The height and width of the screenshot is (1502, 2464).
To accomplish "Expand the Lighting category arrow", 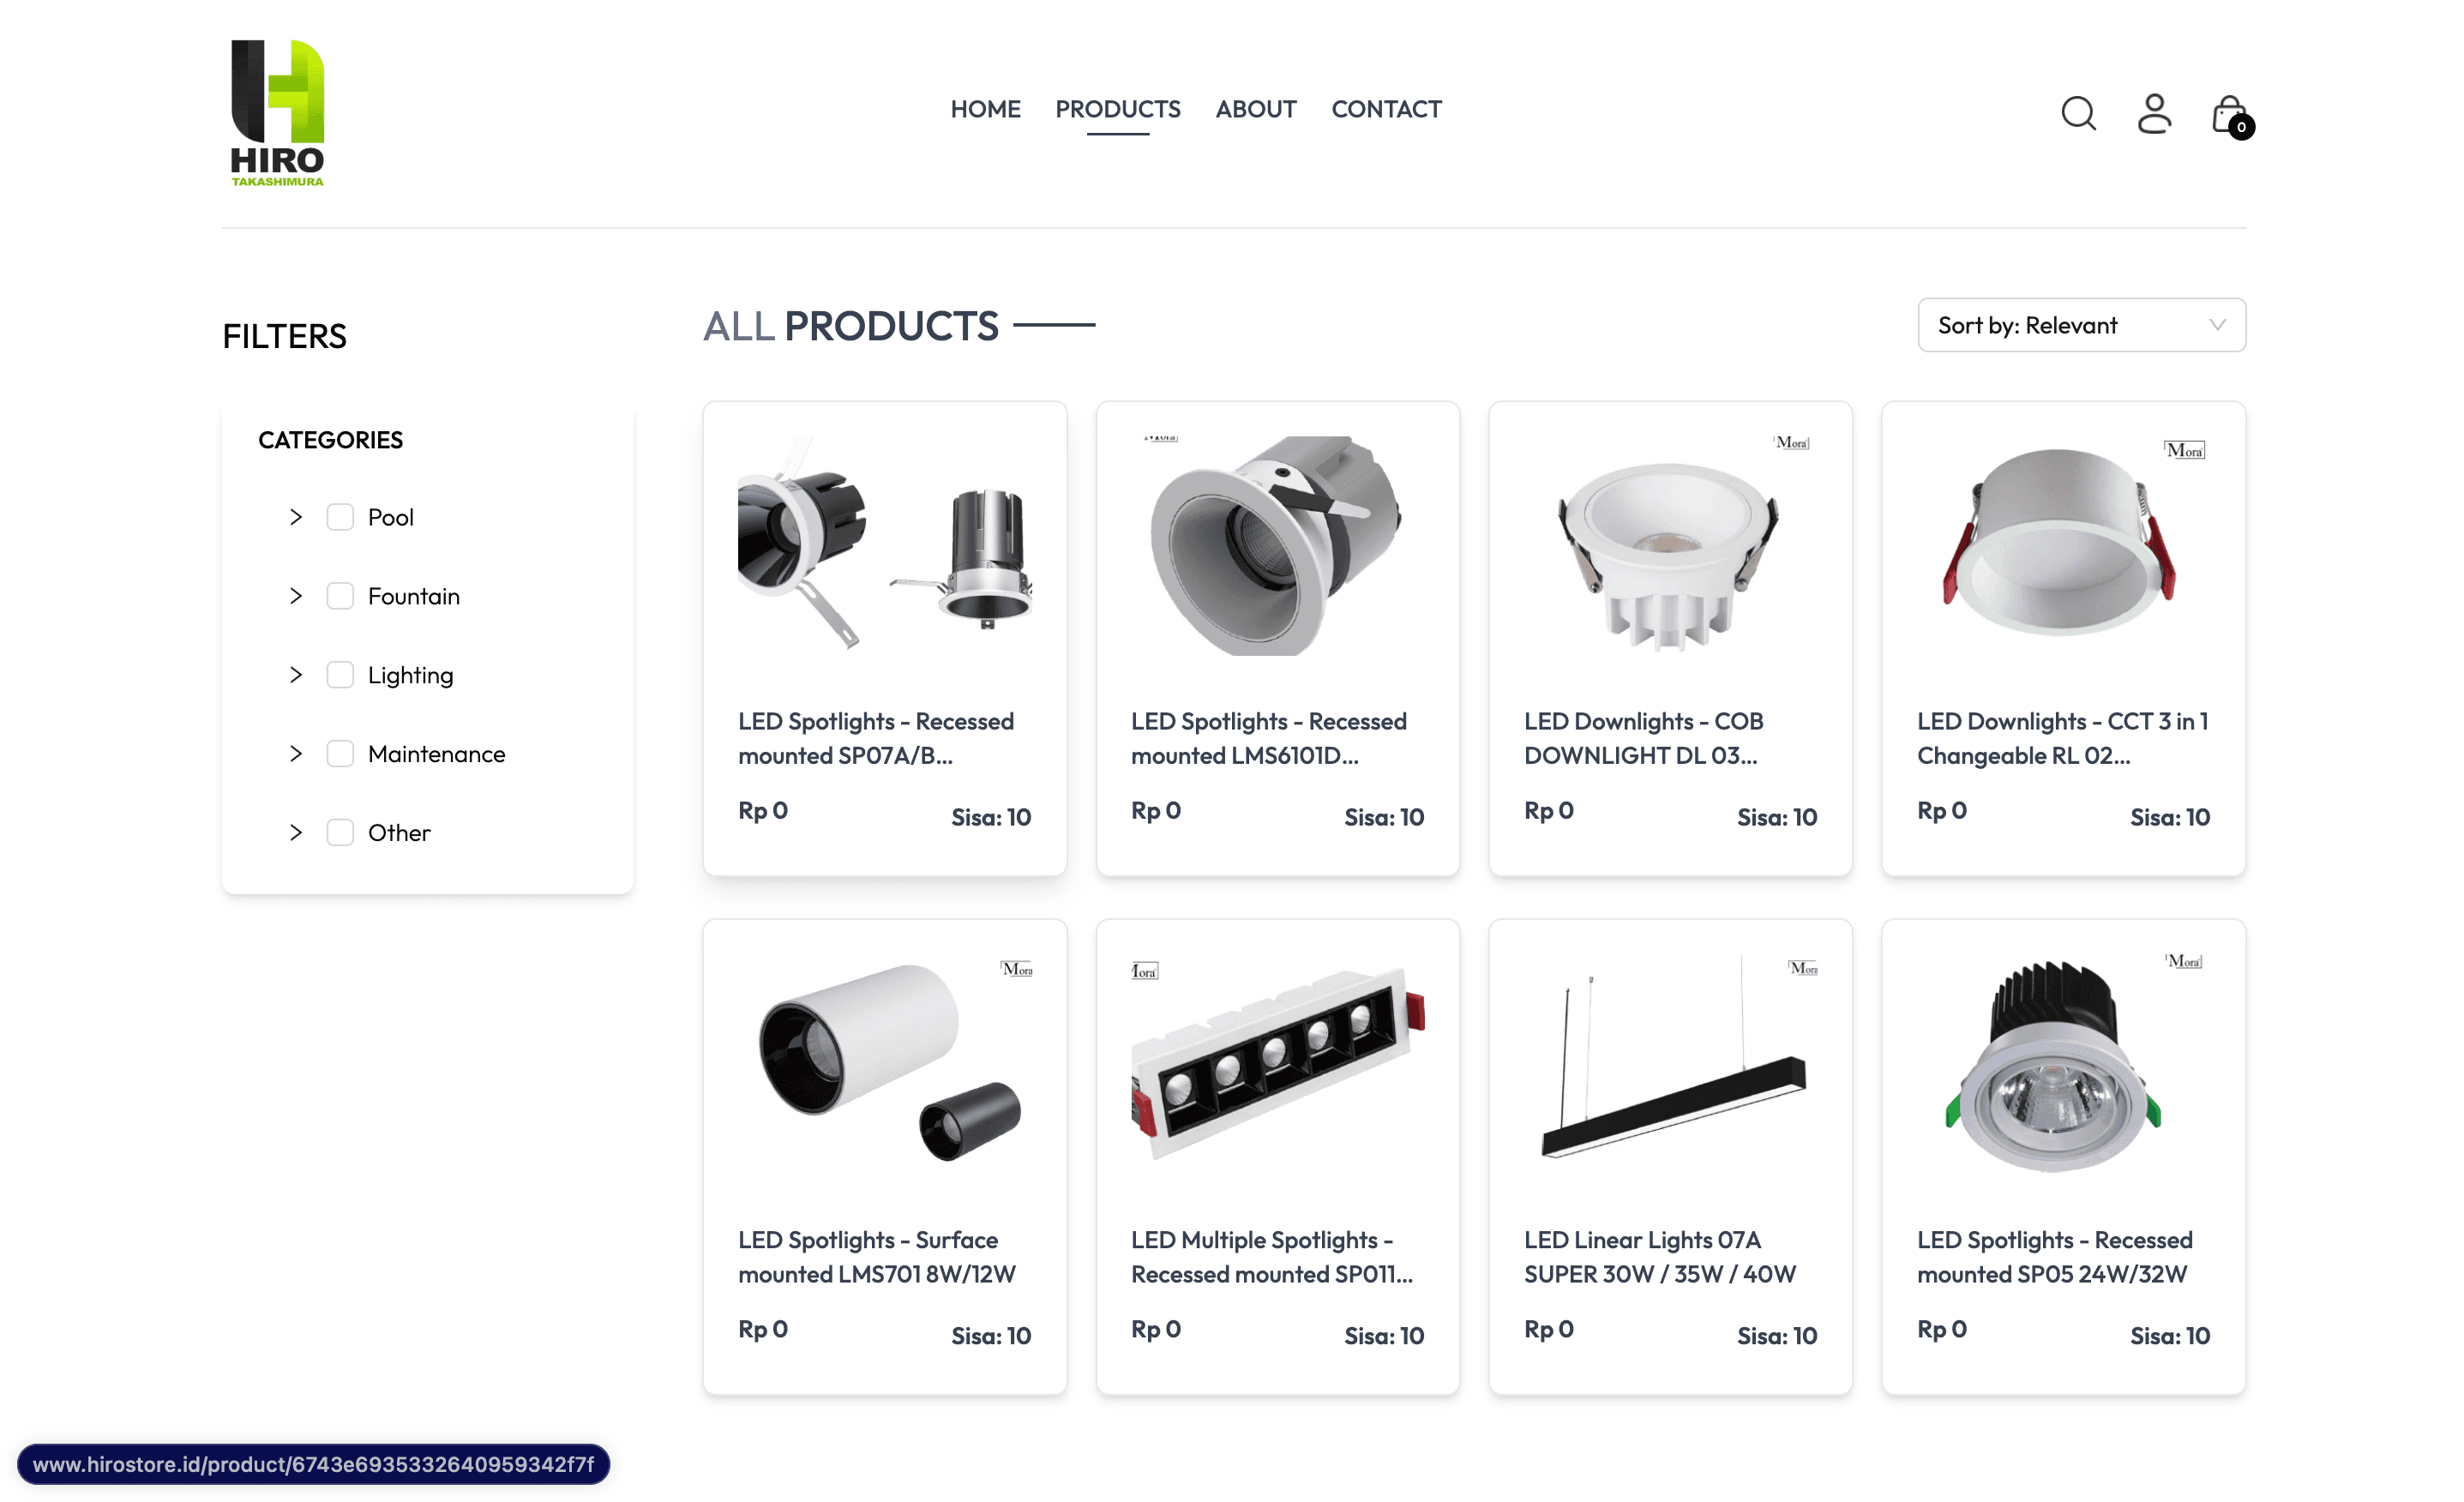I will 296,675.
